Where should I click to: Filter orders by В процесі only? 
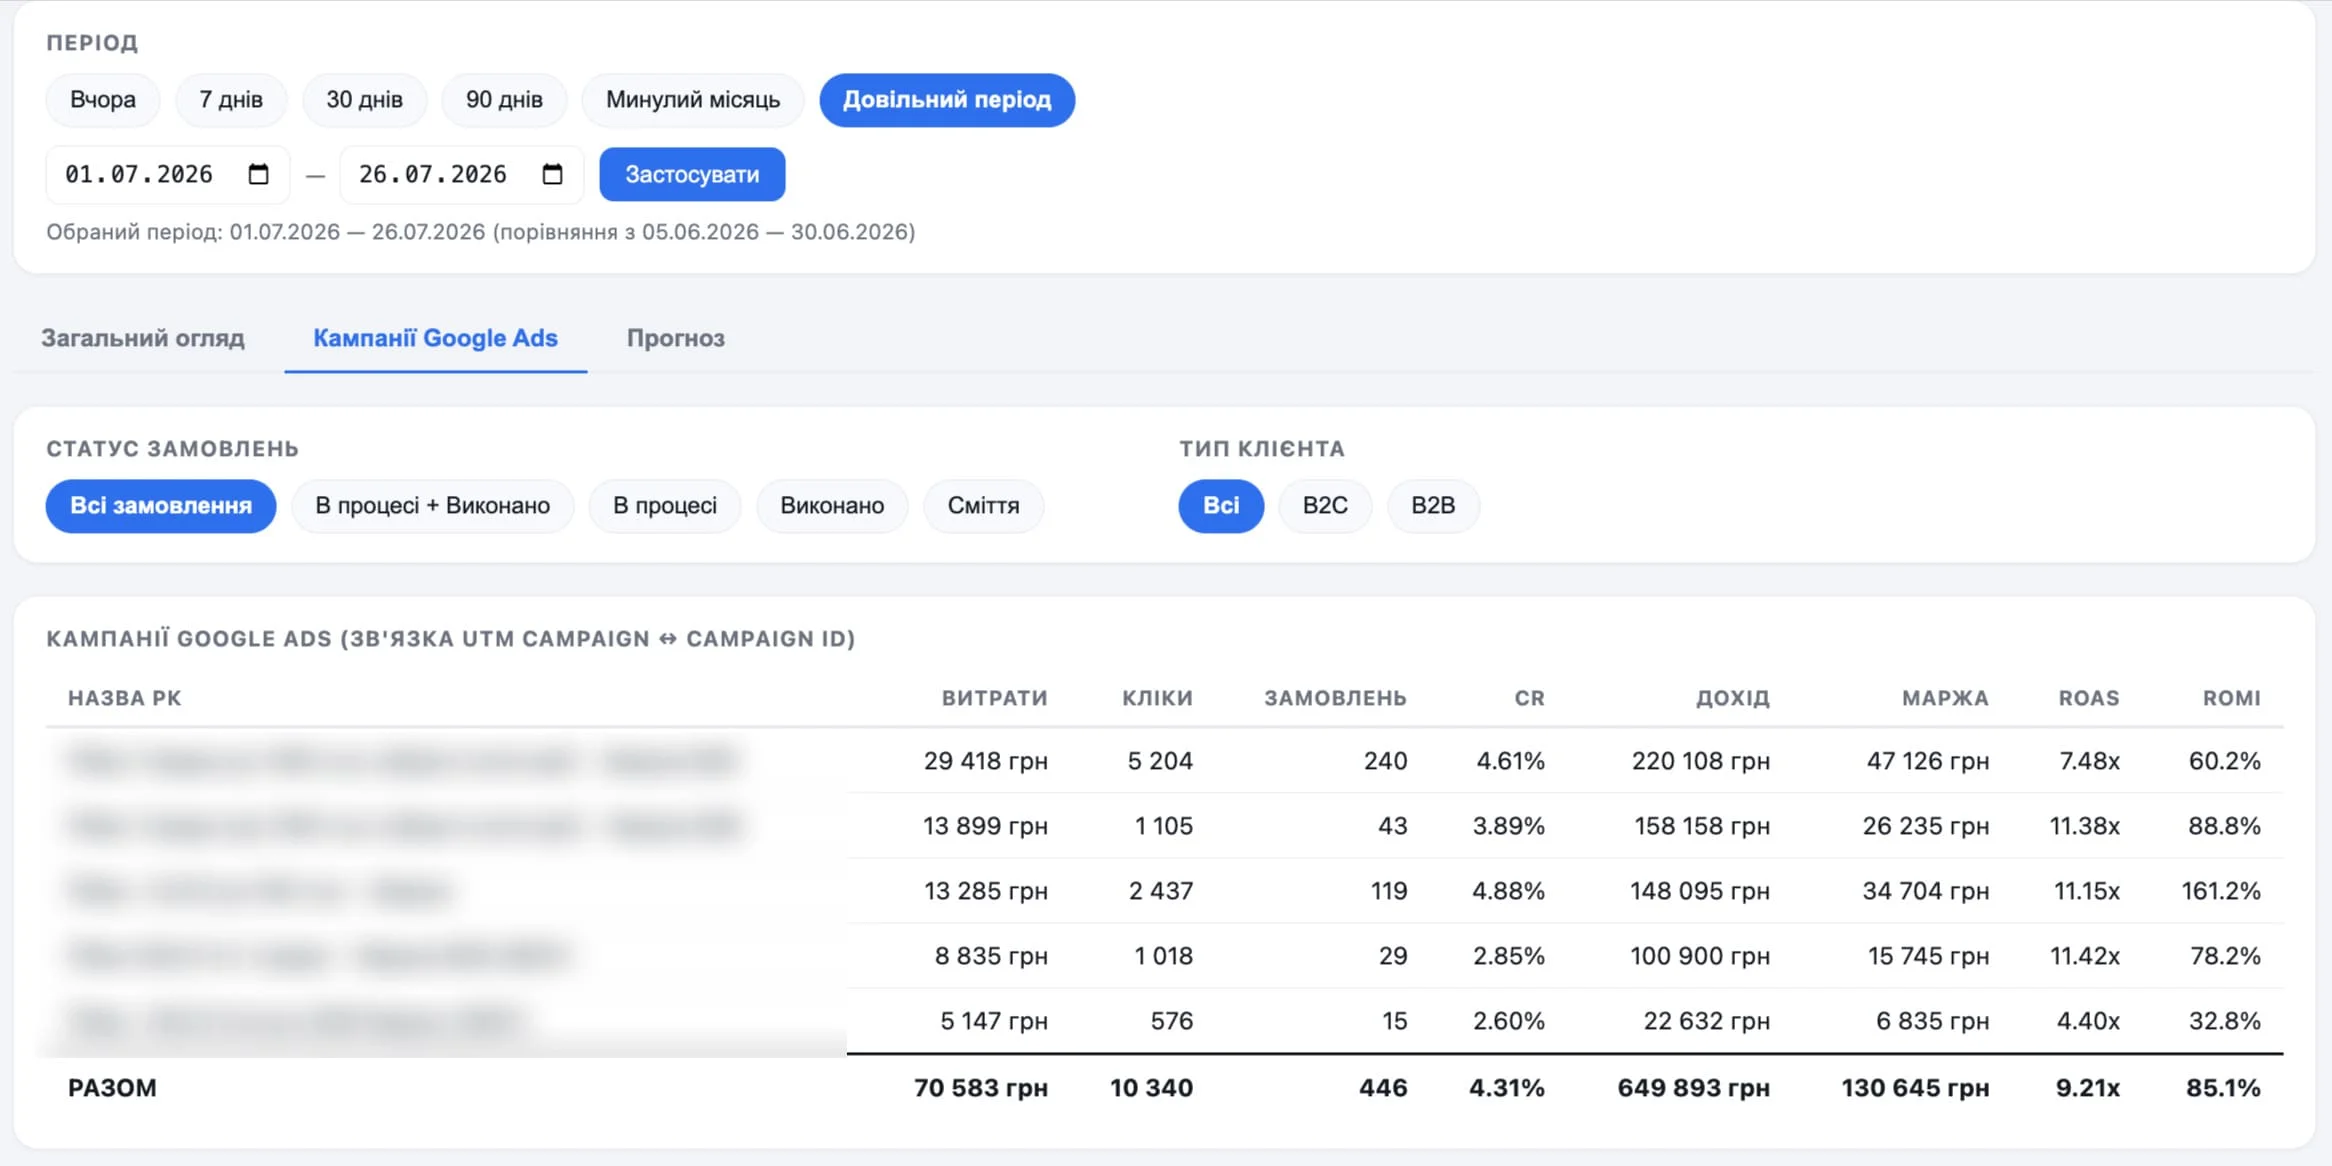click(665, 506)
